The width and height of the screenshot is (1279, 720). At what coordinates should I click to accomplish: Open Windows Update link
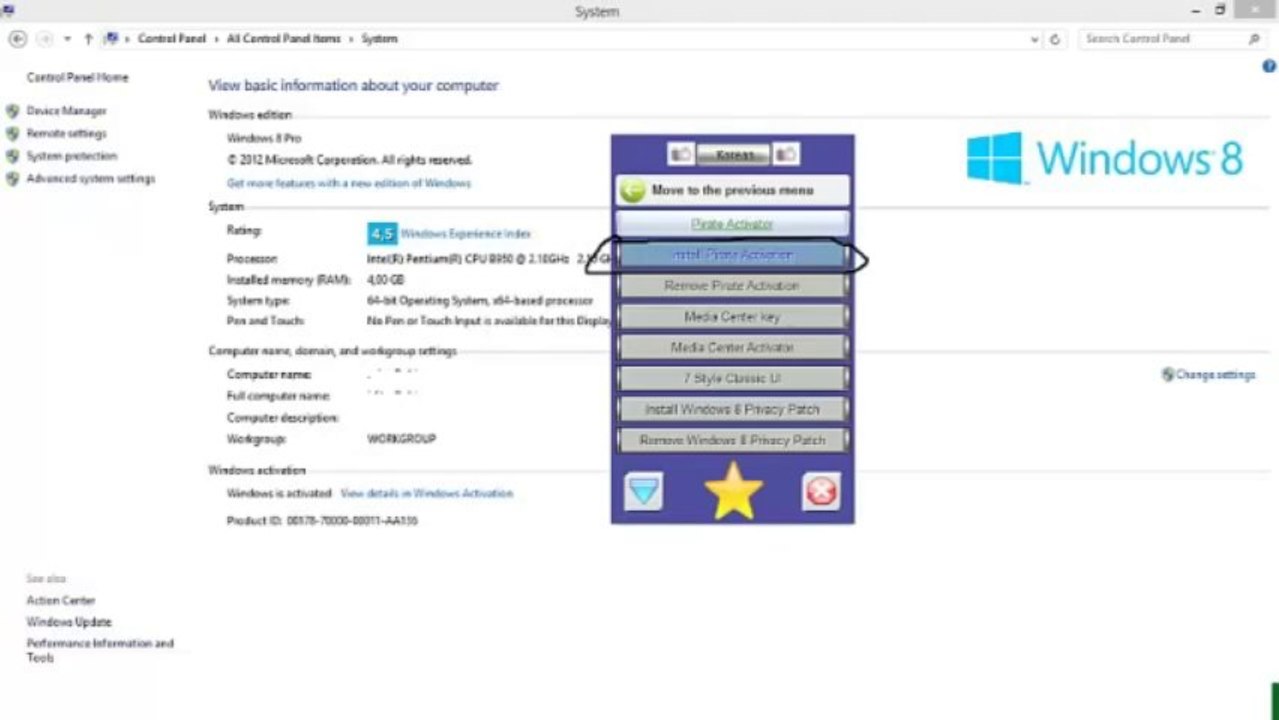69,622
